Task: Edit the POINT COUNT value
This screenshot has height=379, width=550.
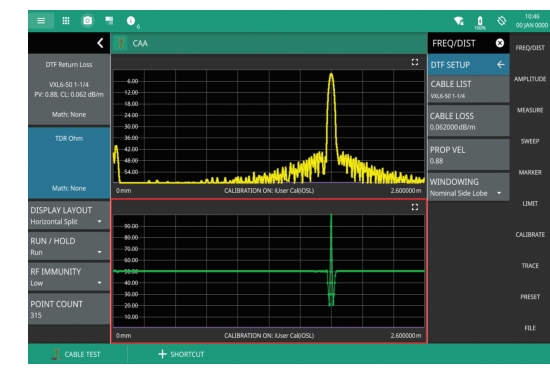Action: click(69, 309)
